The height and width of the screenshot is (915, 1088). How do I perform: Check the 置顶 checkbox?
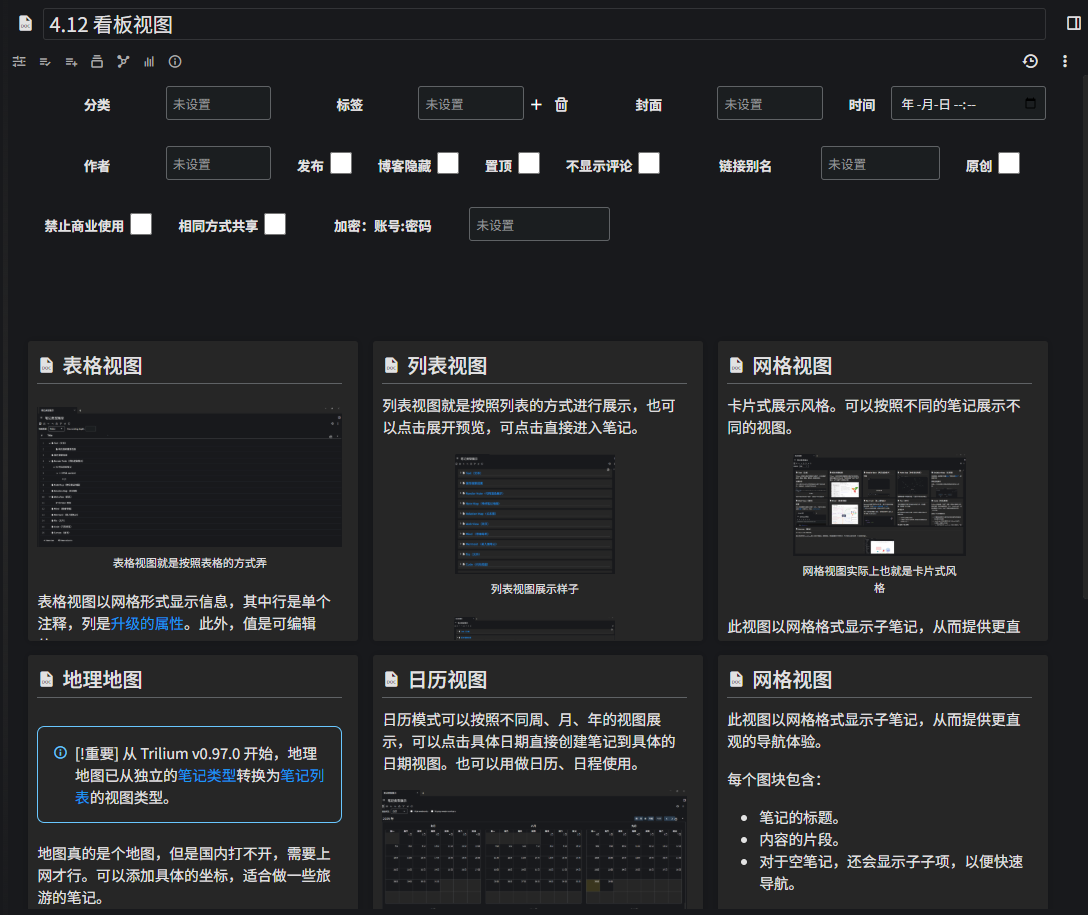click(529, 163)
